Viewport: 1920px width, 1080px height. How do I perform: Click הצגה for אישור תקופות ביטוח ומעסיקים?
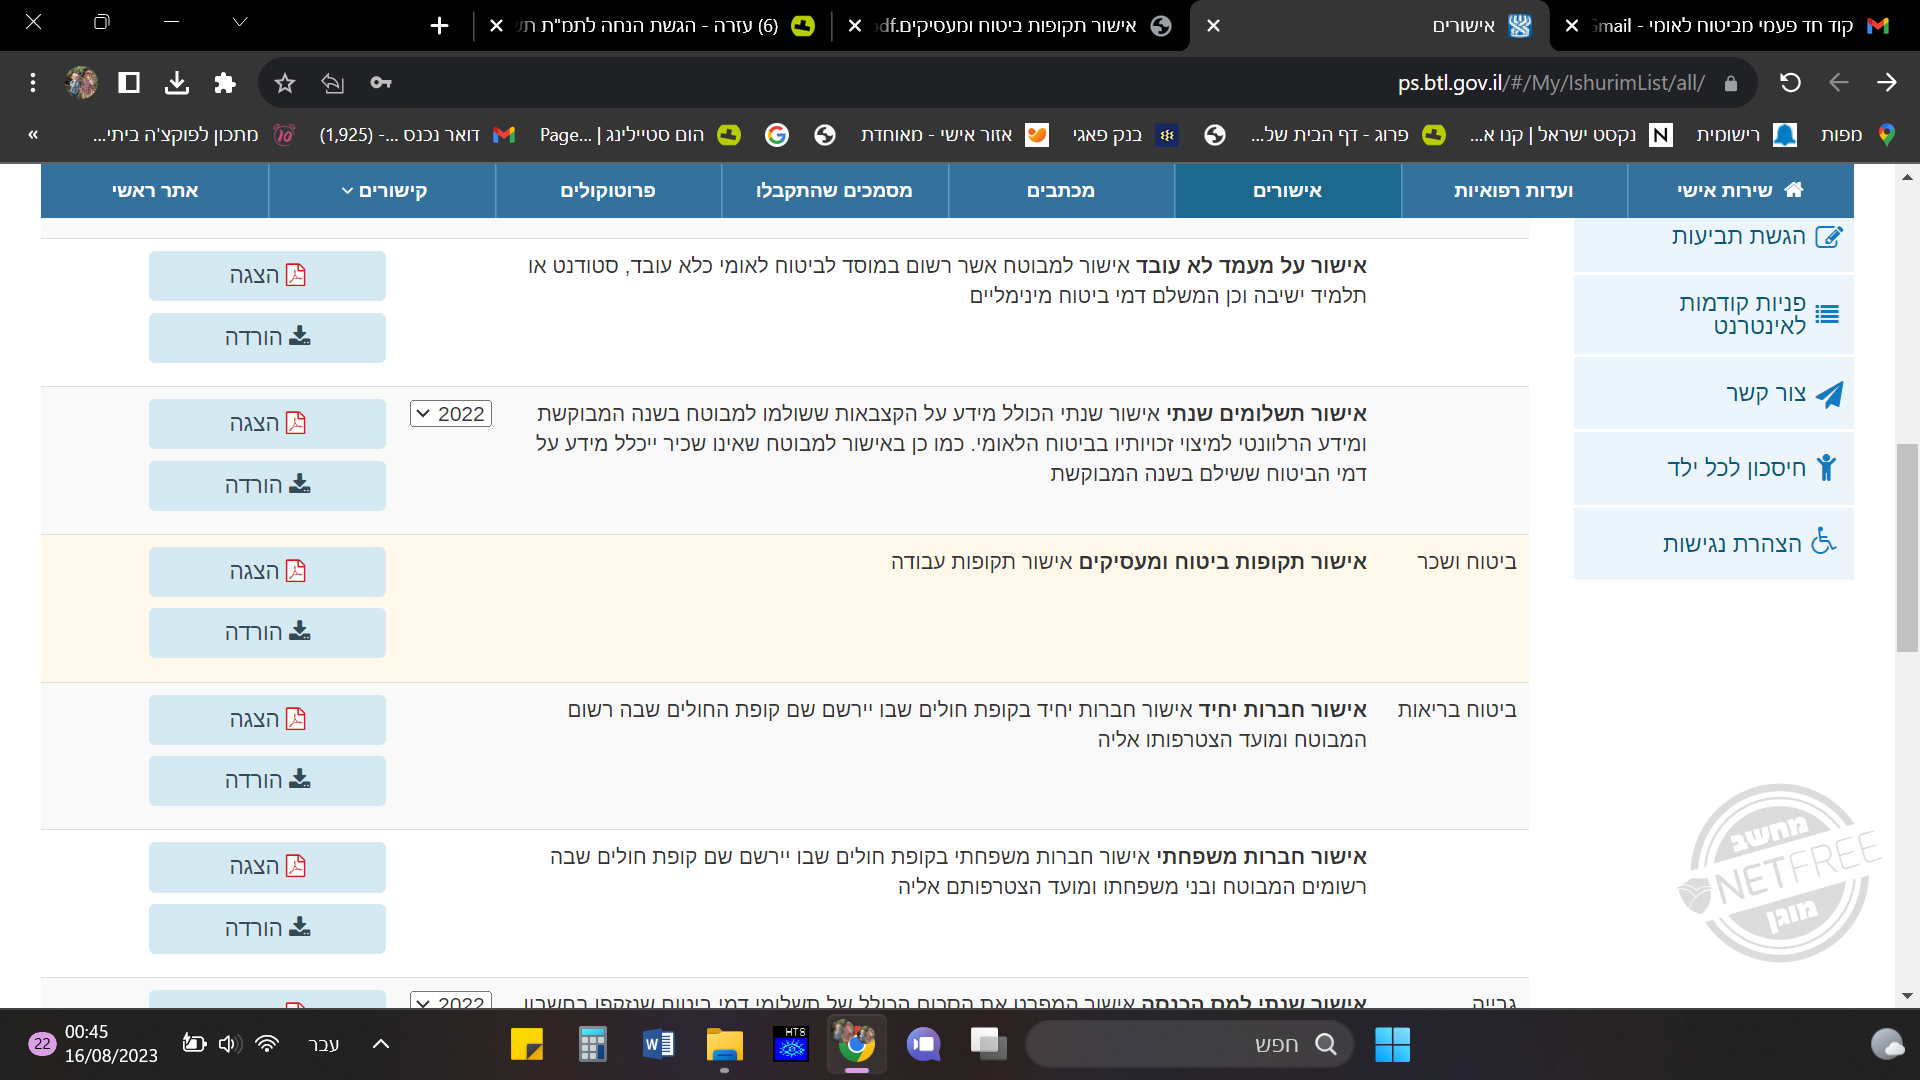point(267,571)
